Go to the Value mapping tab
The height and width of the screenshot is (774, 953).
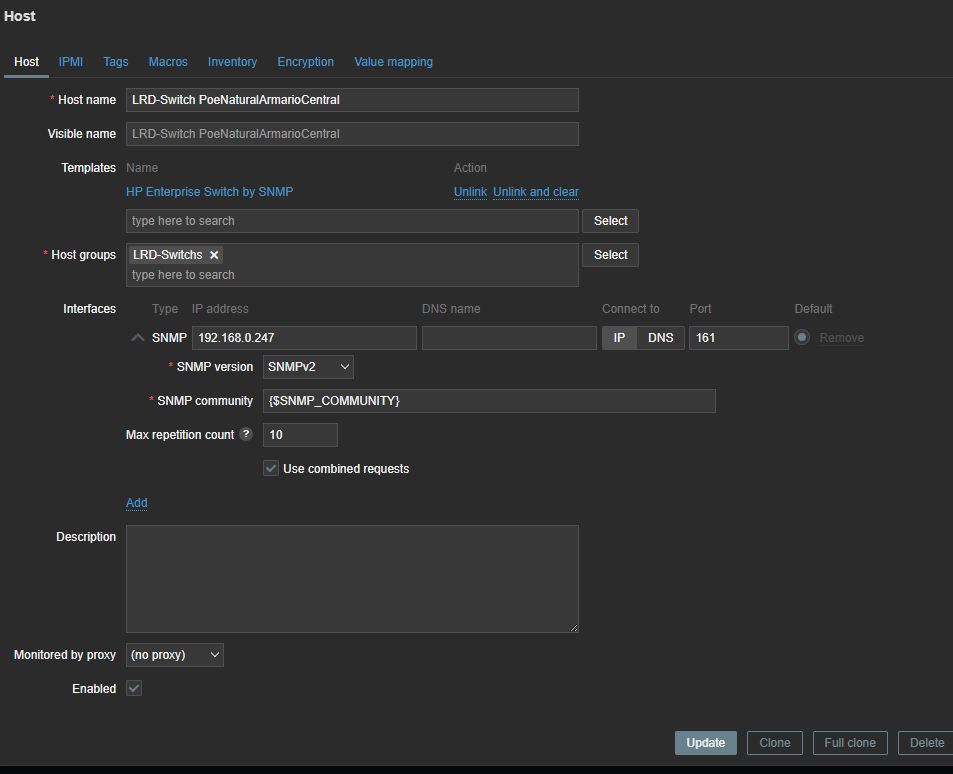tap(393, 62)
